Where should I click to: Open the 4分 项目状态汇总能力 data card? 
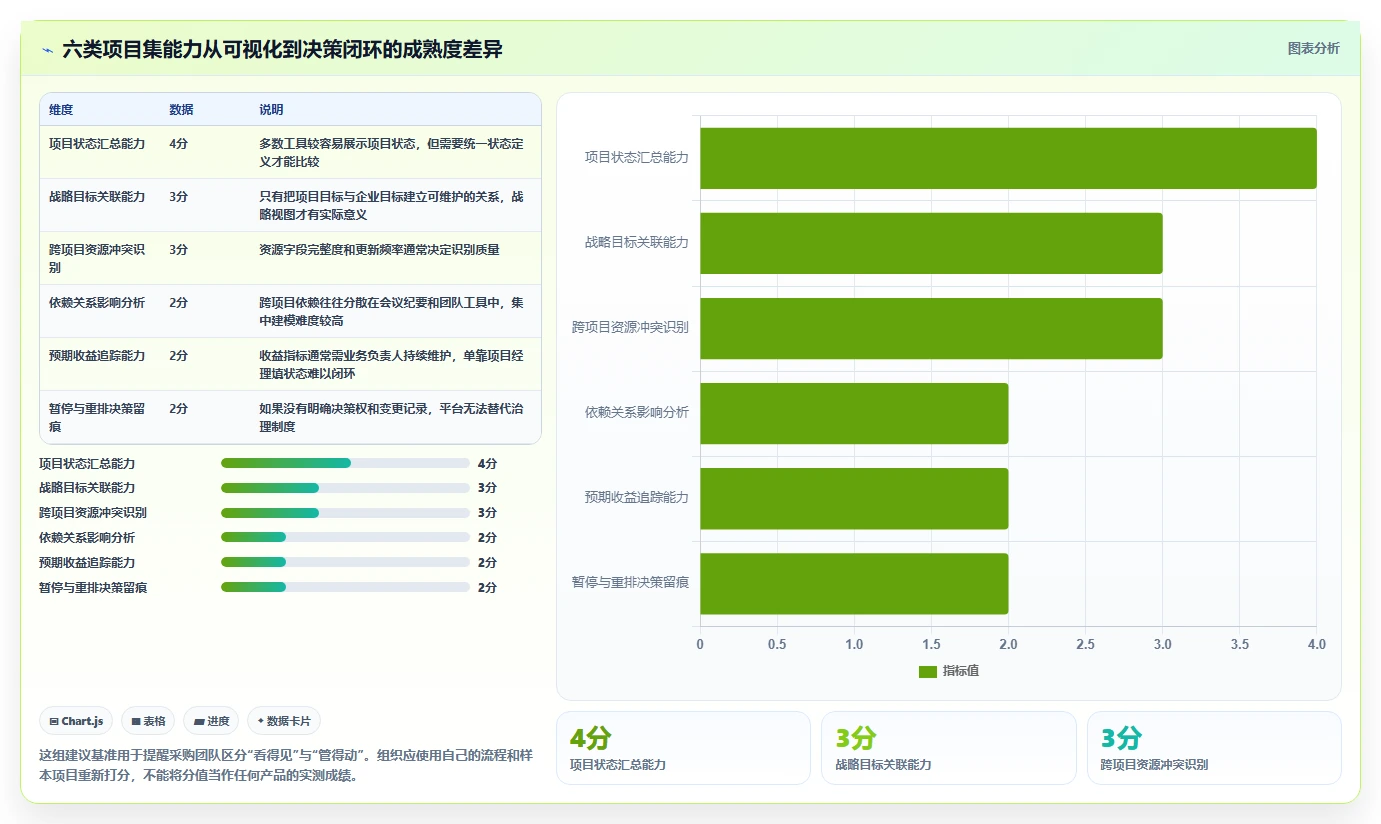click(683, 748)
